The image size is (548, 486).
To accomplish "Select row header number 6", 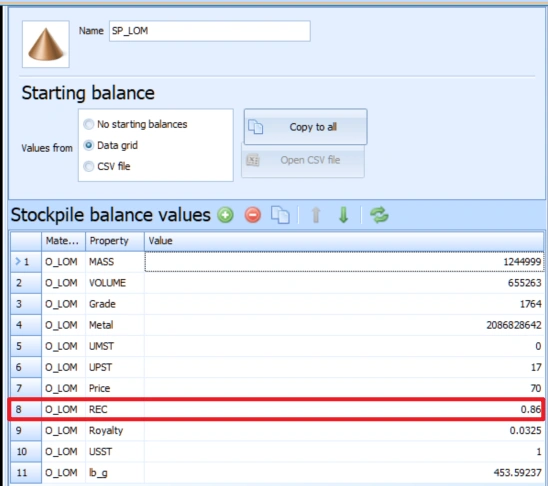I will click(26, 367).
